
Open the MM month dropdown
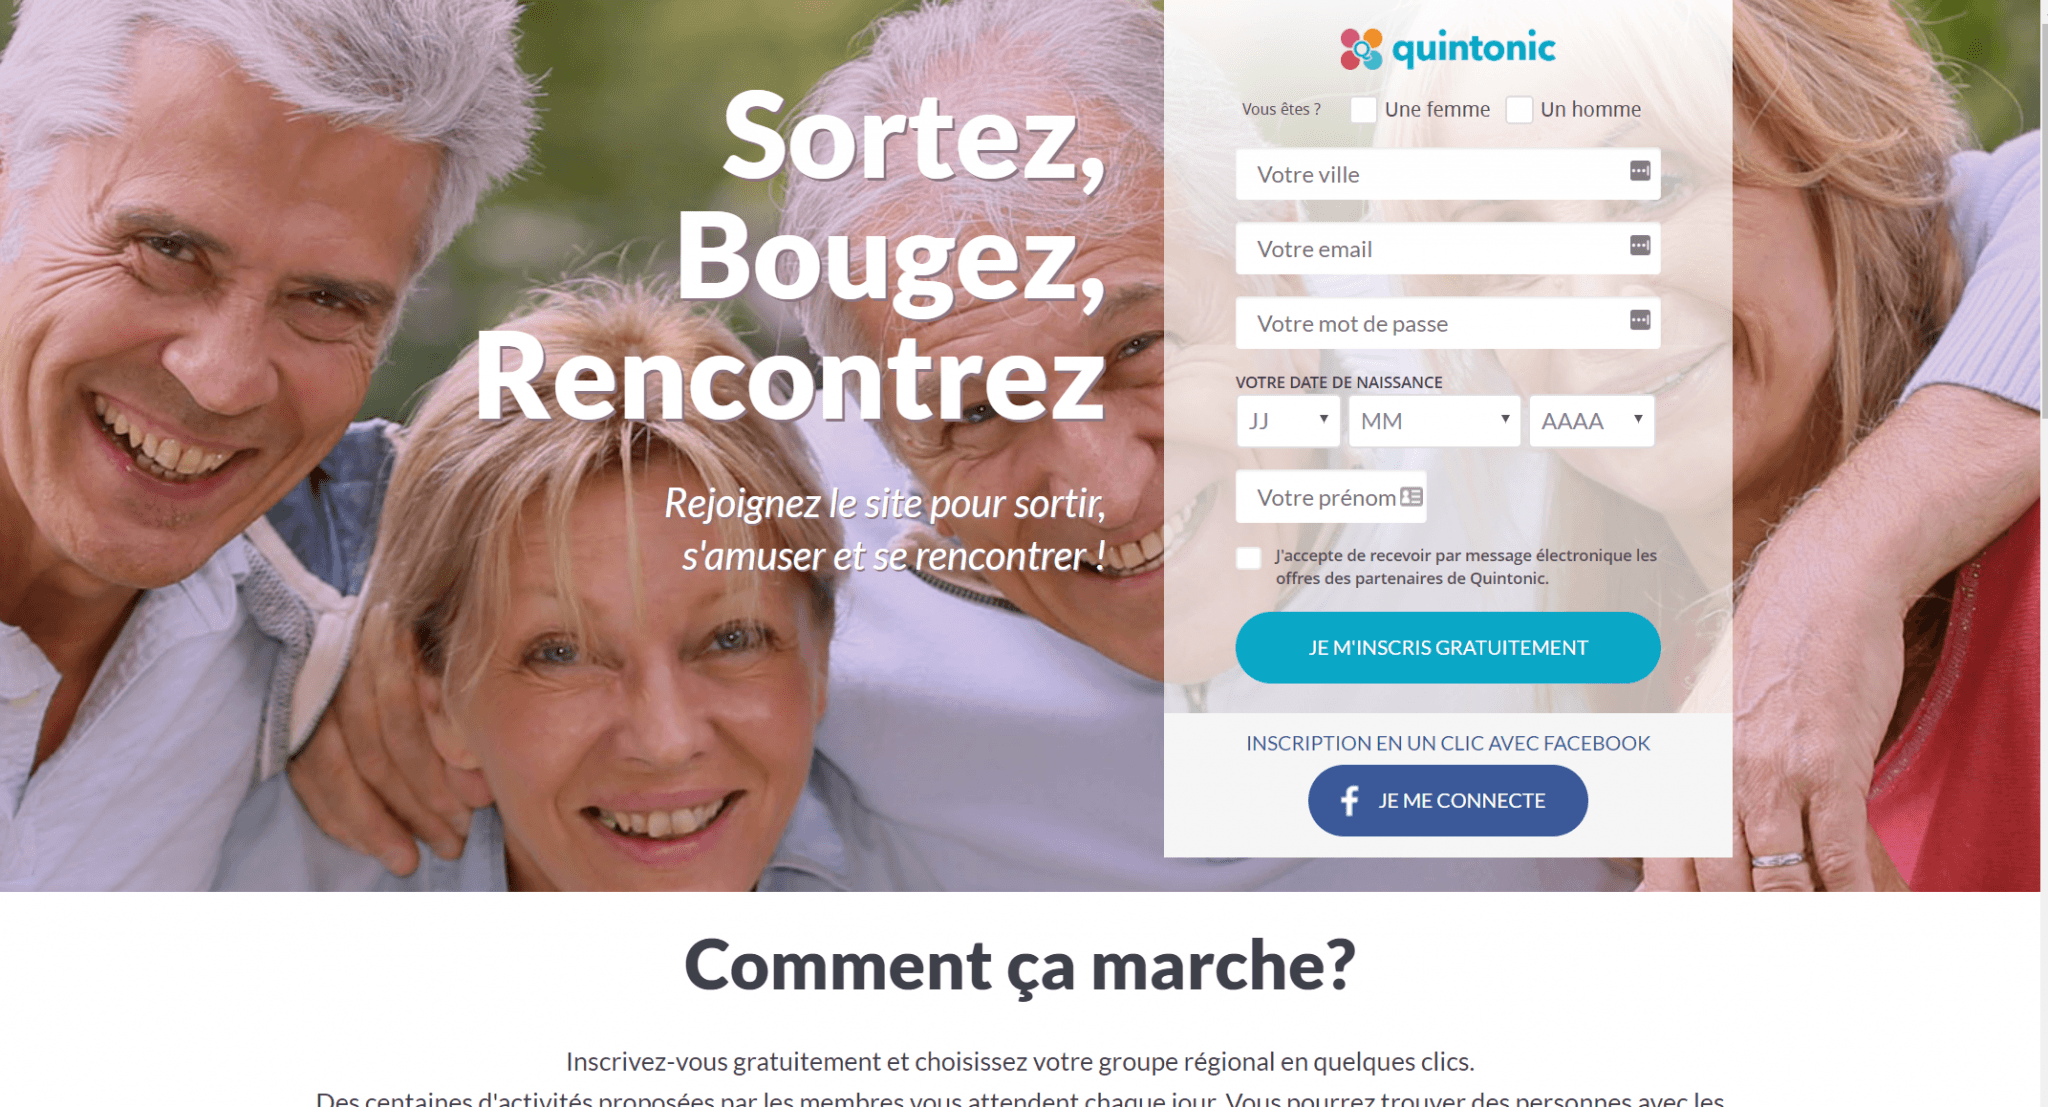(x=1434, y=421)
